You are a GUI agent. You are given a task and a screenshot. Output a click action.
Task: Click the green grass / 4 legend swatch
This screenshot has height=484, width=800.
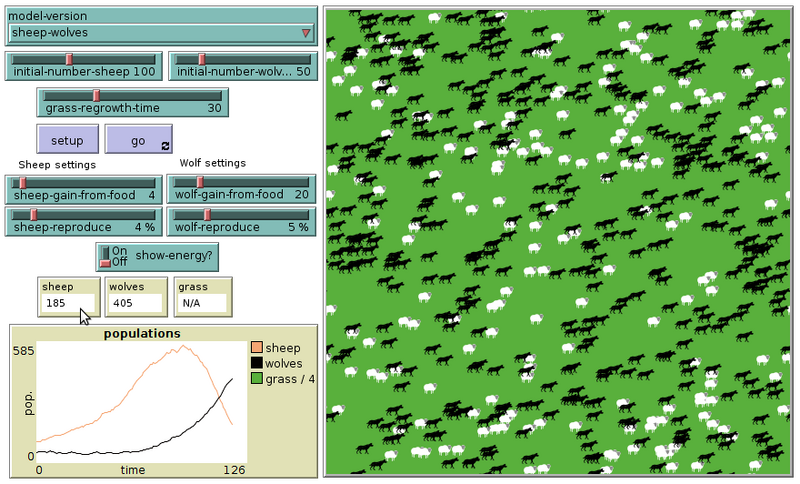pos(256,378)
